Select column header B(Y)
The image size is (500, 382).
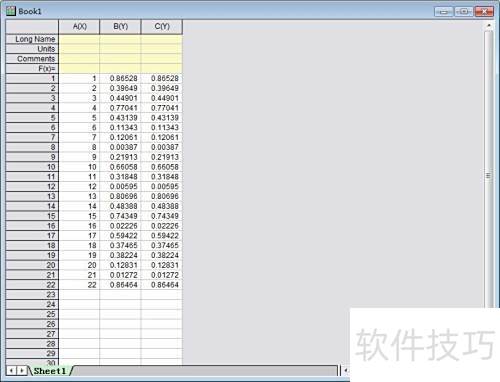pyautogui.click(x=120, y=27)
